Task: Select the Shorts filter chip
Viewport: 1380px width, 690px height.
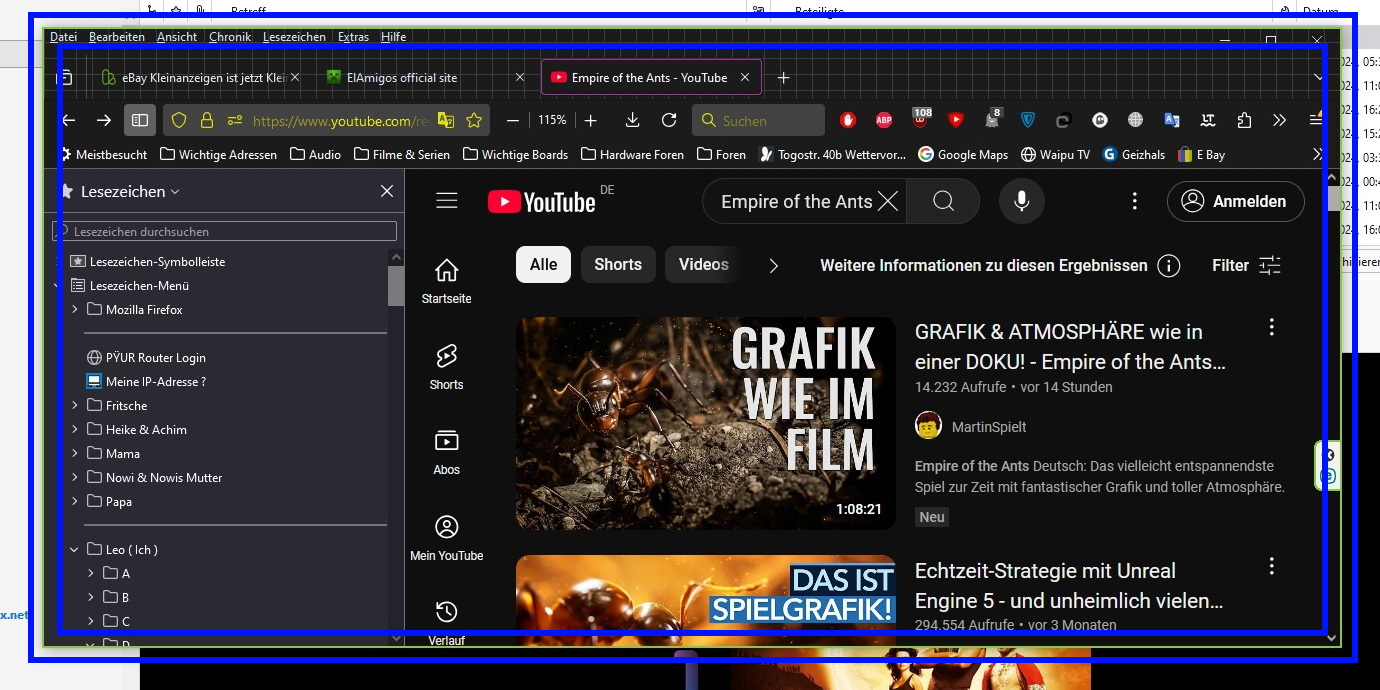Action: [617, 264]
